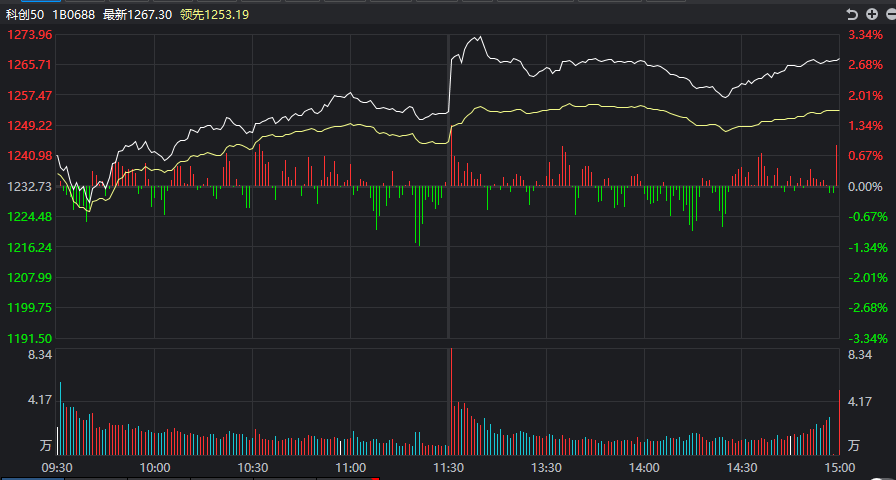Select the 09:30 time marker on the axis
Screen dimensions: 896x480
(57, 467)
